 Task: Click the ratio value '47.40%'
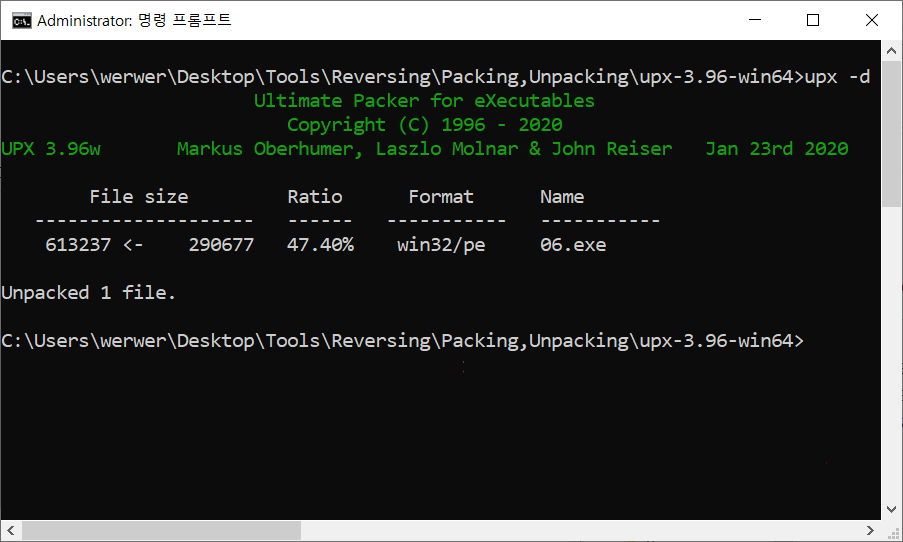(x=320, y=245)
